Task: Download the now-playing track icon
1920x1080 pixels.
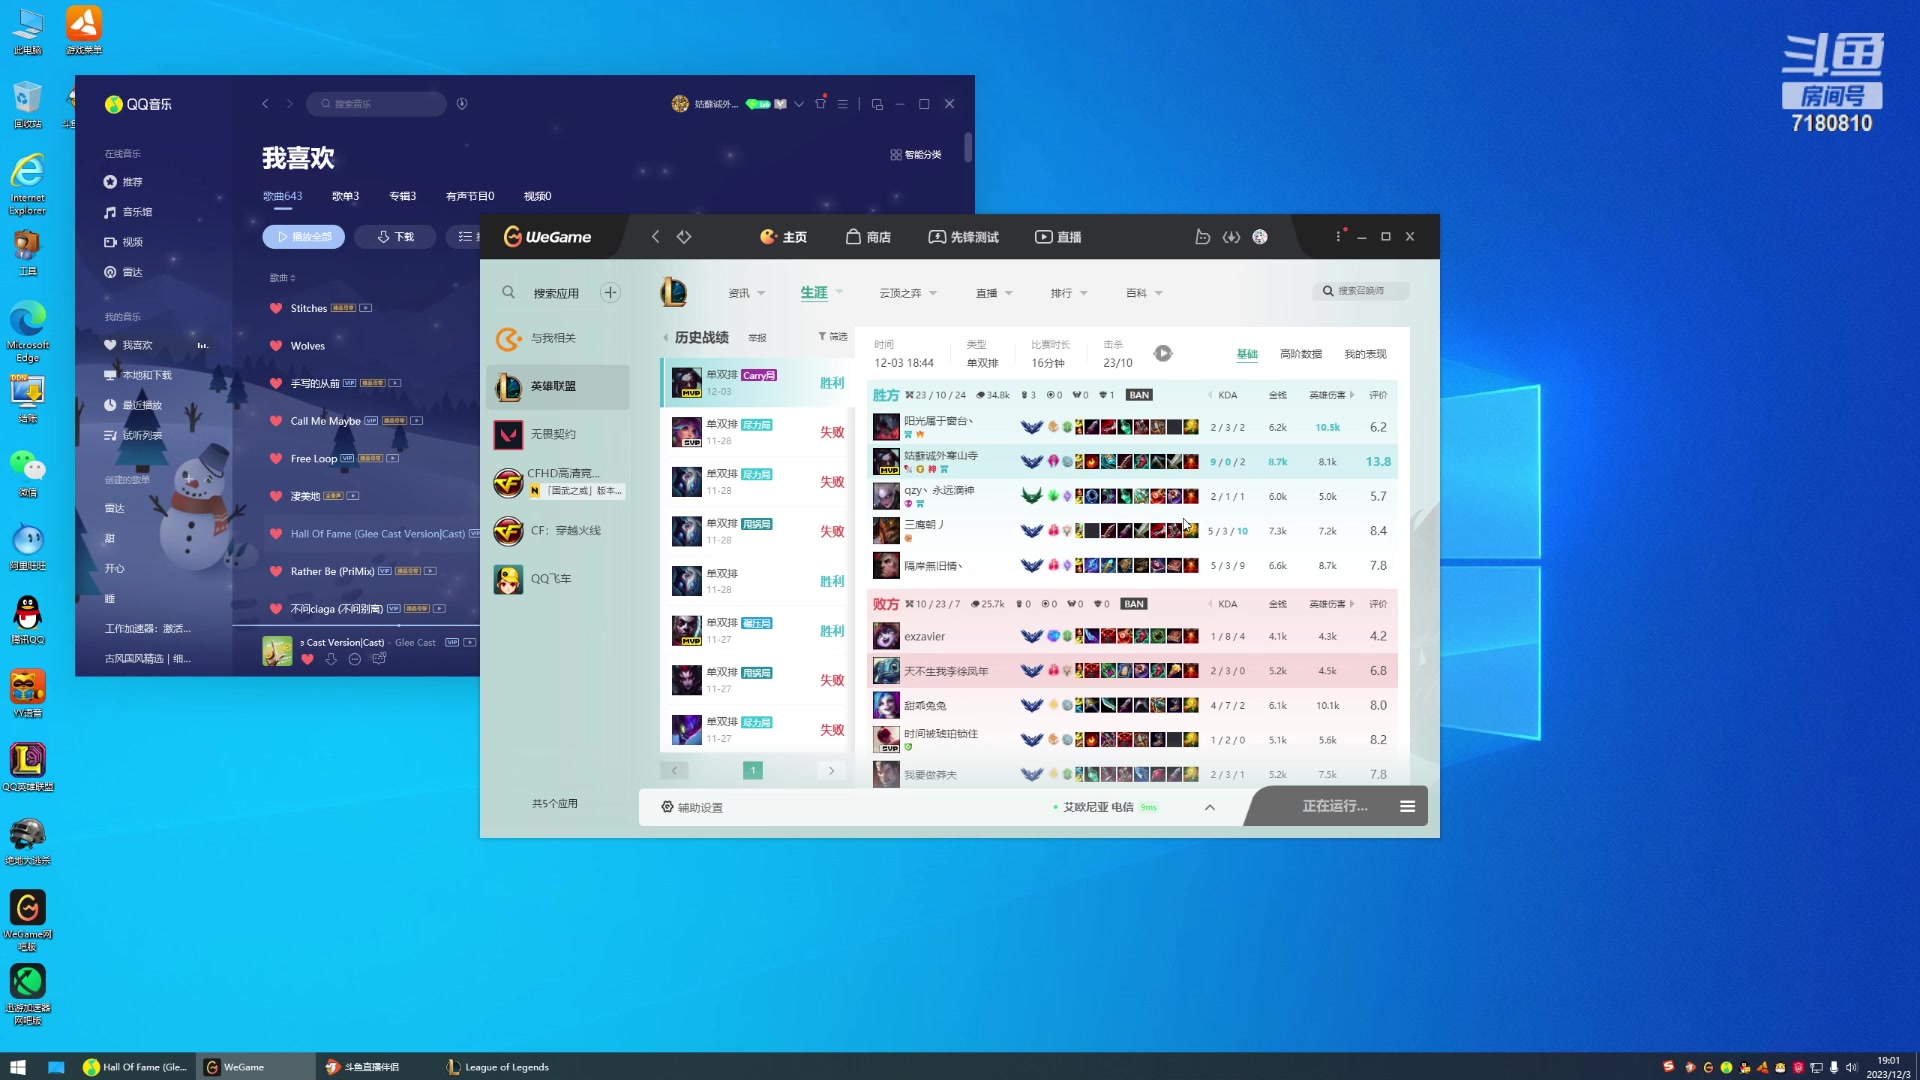Action: pos(331,660)
